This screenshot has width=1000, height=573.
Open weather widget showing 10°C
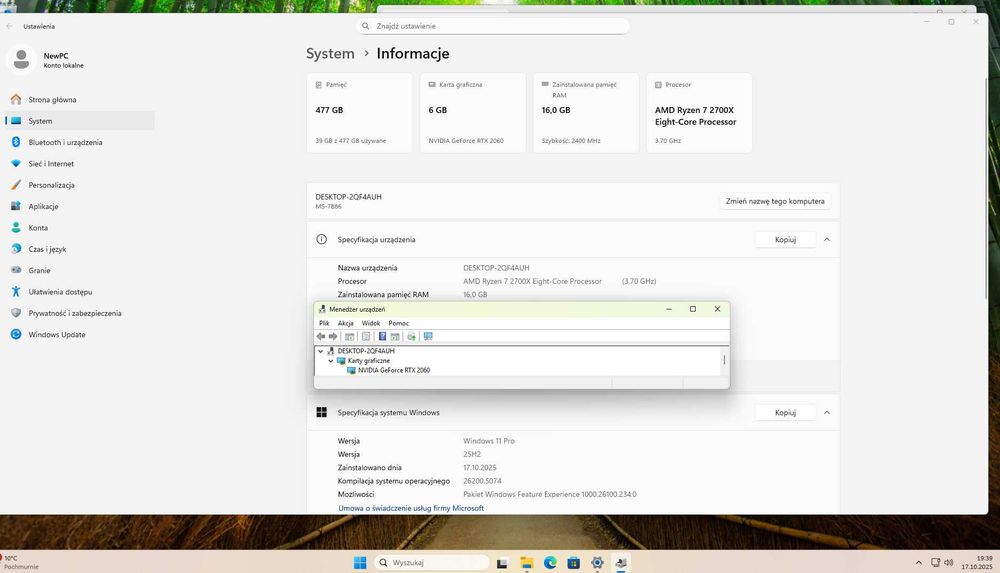click(20, 562)
